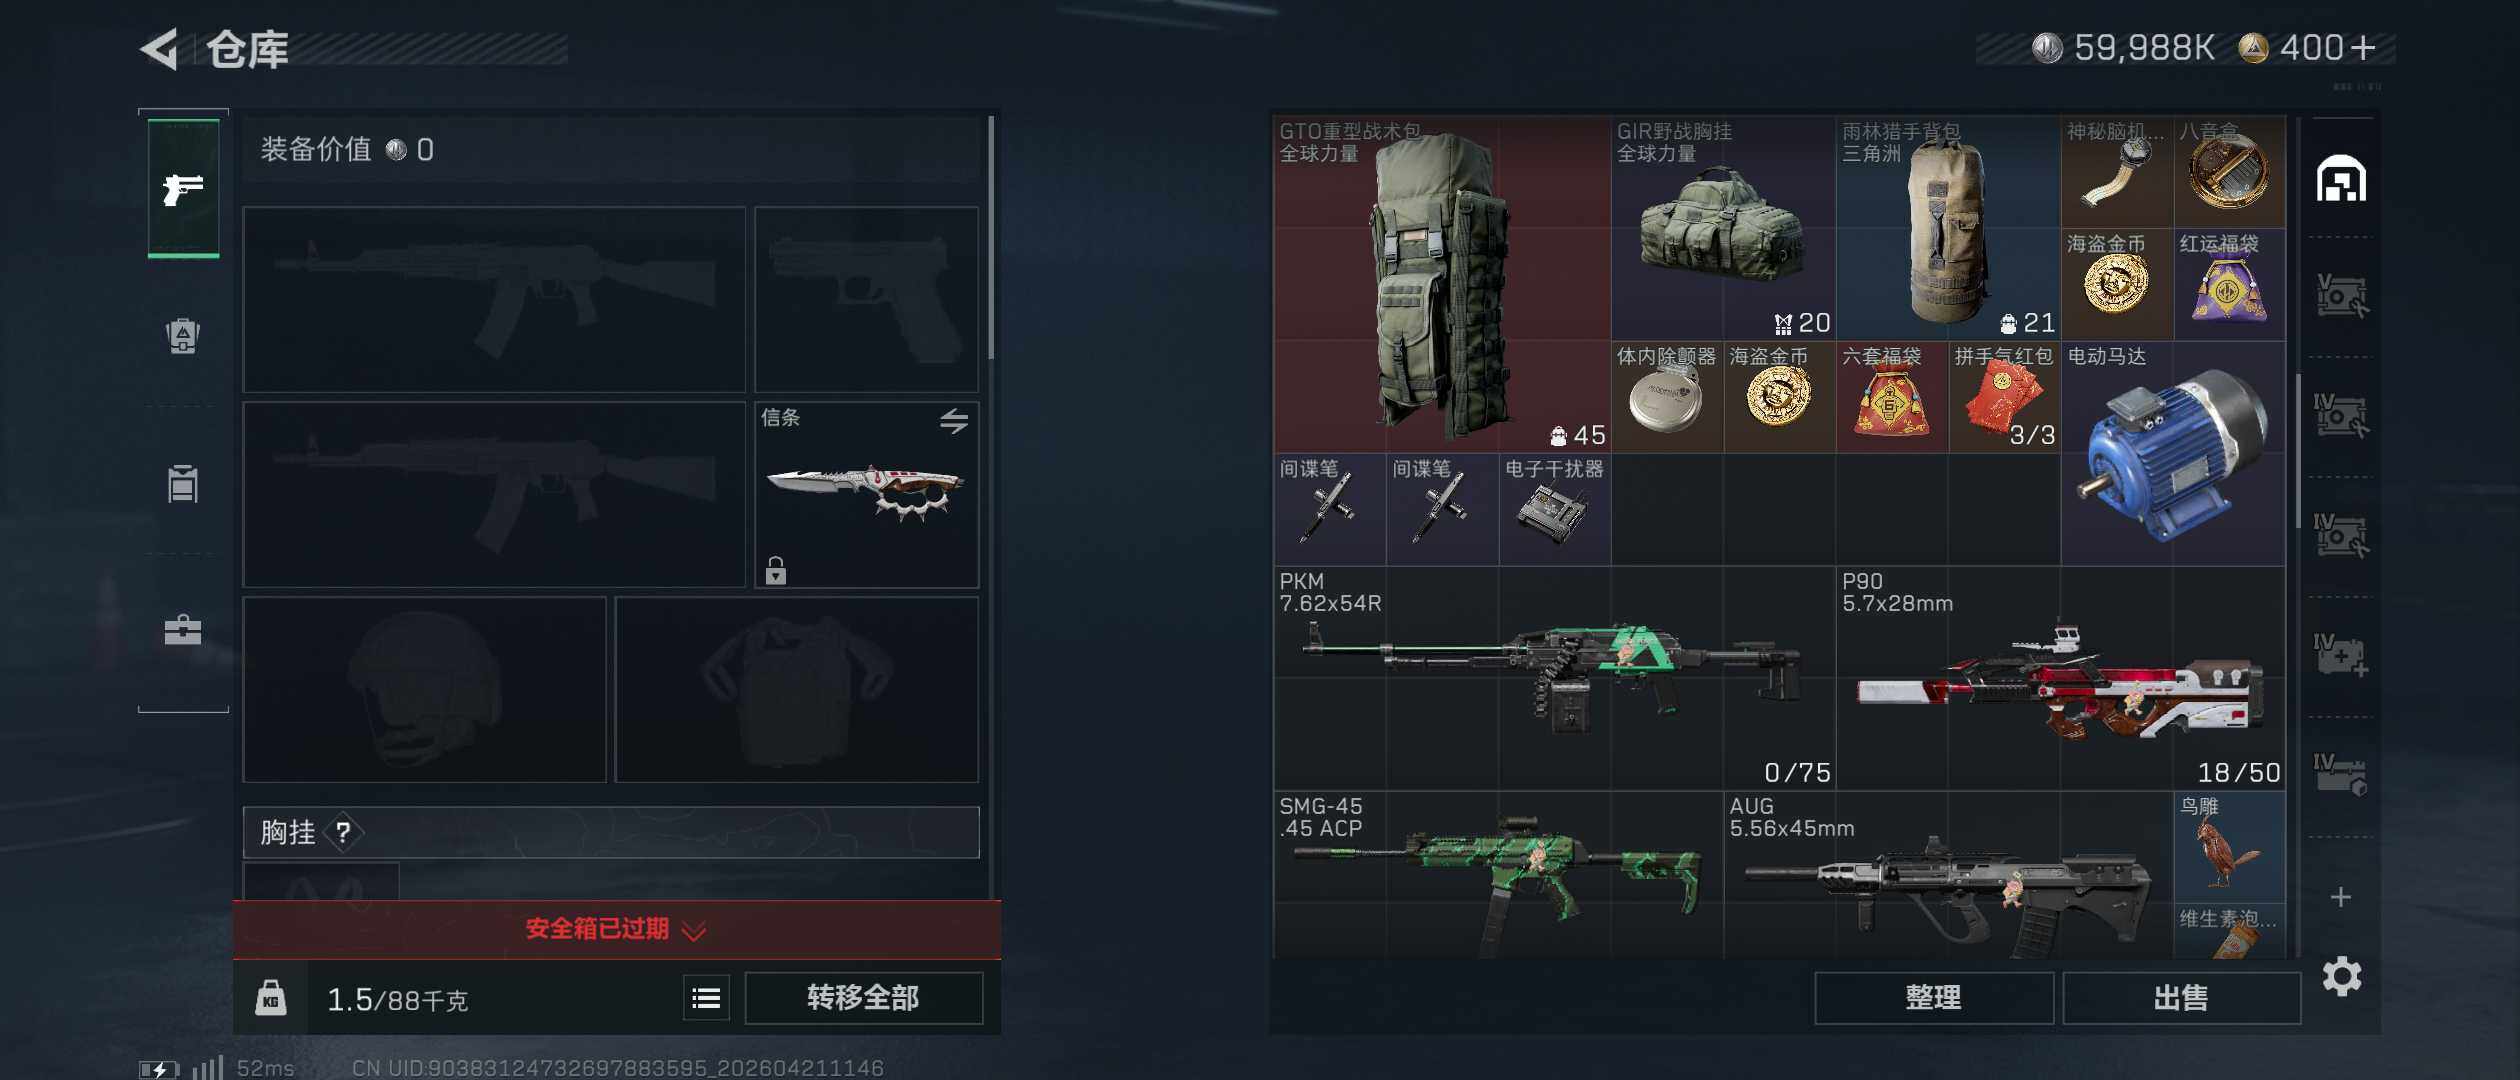Click the 整理 sort button
Screen dimensions: 2520x1080
click(x=1934, y=997)
